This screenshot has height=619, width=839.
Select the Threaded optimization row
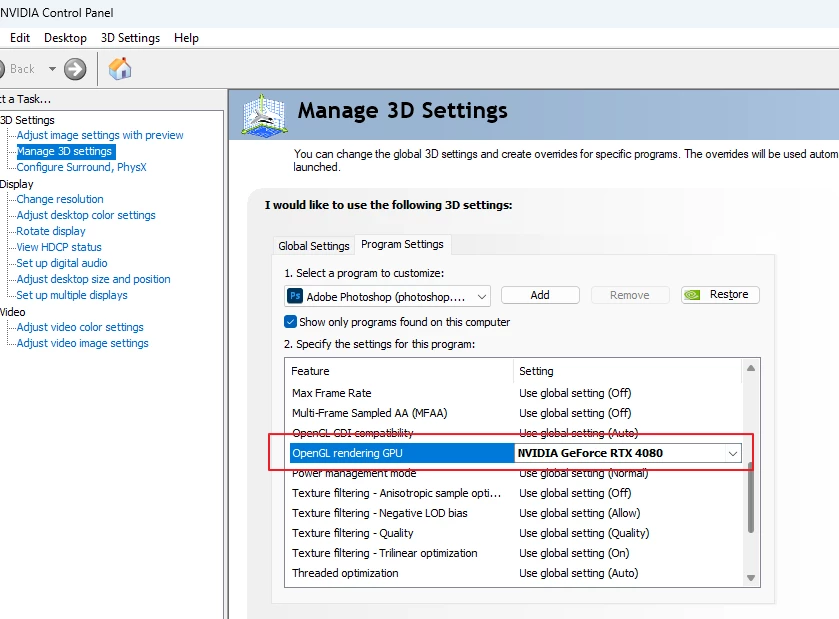click(x=516, y=573)
